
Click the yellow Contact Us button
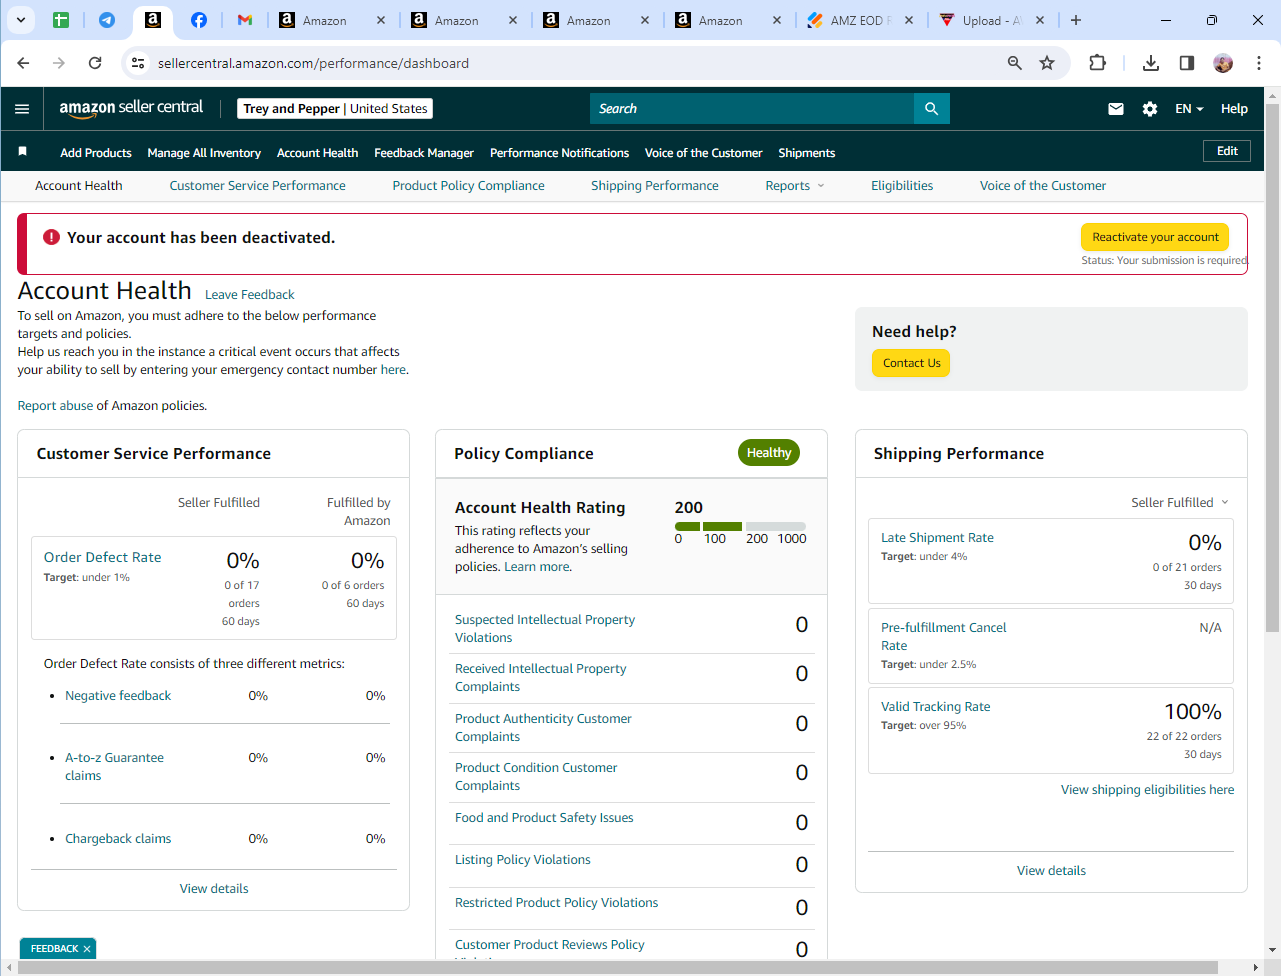click(x=911, y=363)
